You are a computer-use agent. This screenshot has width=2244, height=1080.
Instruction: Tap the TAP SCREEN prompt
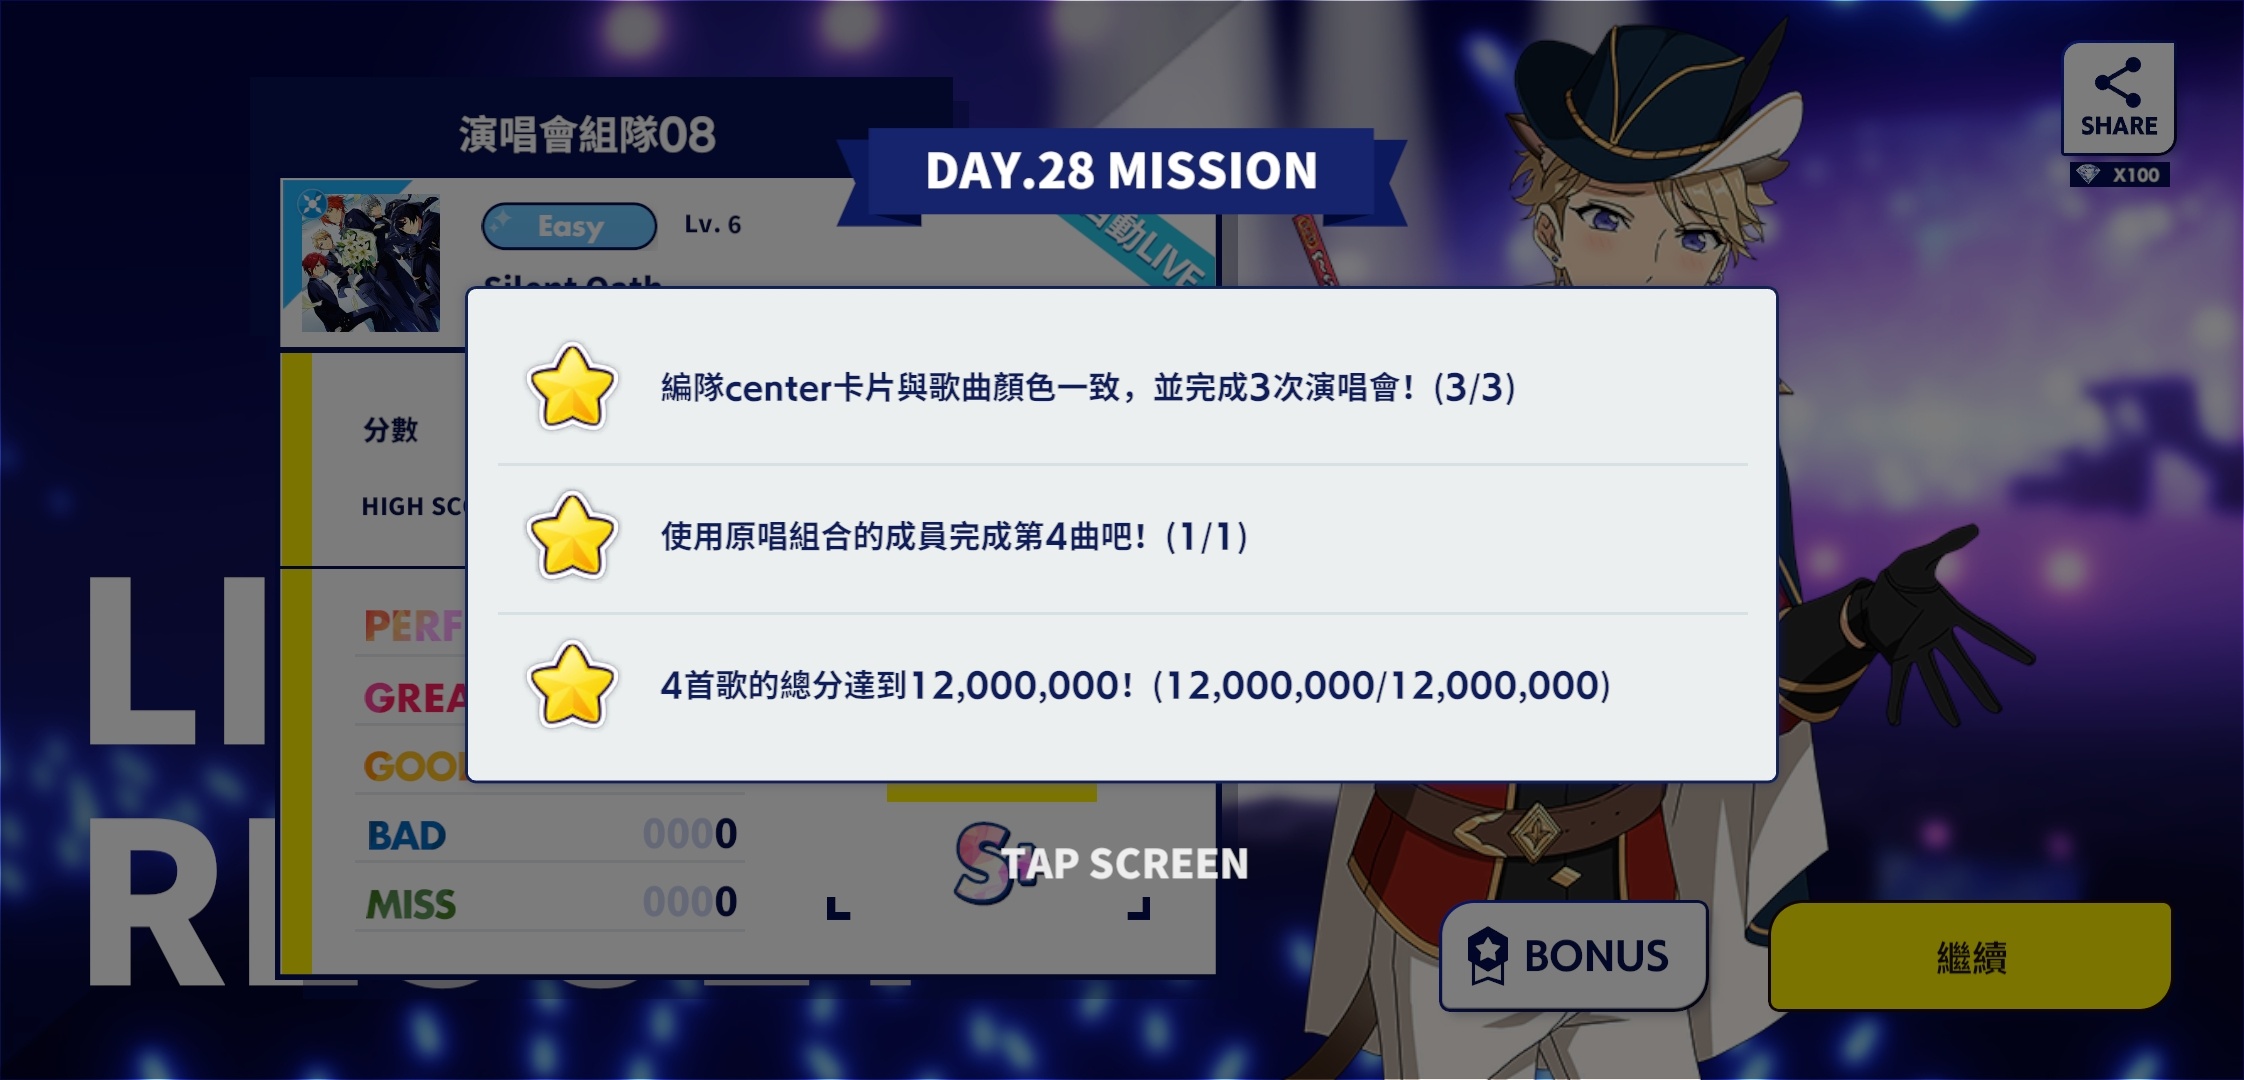point(1125,864)
